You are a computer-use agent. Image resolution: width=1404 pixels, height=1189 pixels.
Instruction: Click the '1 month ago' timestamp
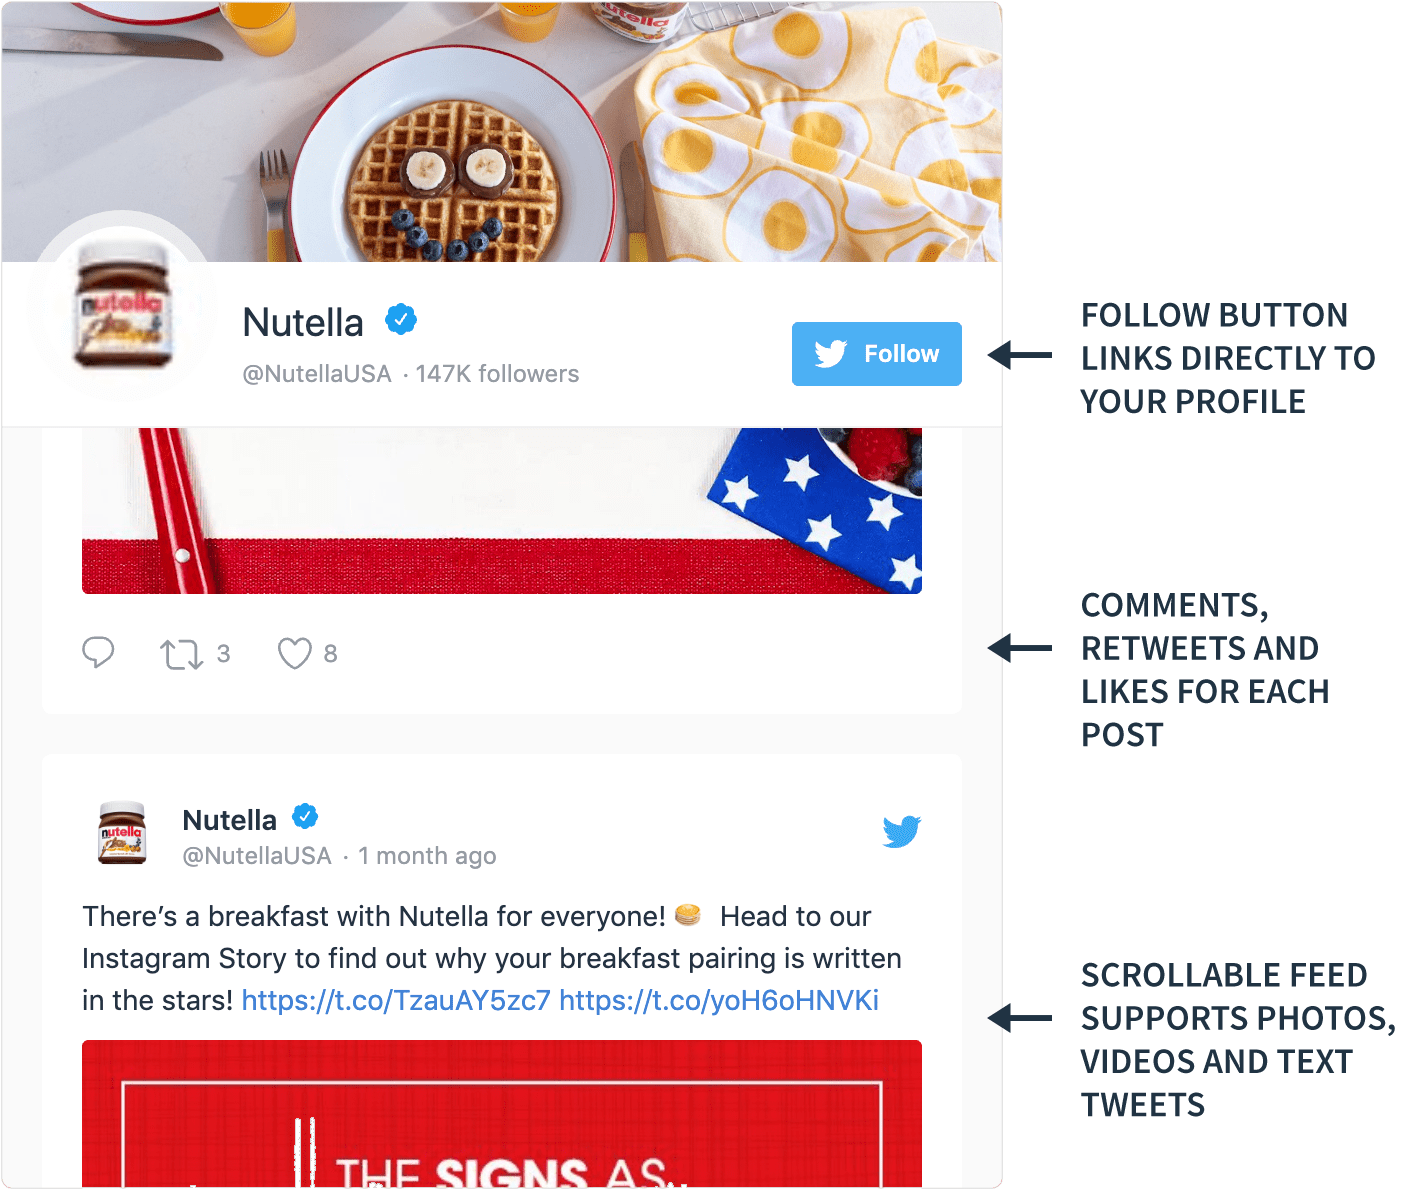click(x=427, y=856)
